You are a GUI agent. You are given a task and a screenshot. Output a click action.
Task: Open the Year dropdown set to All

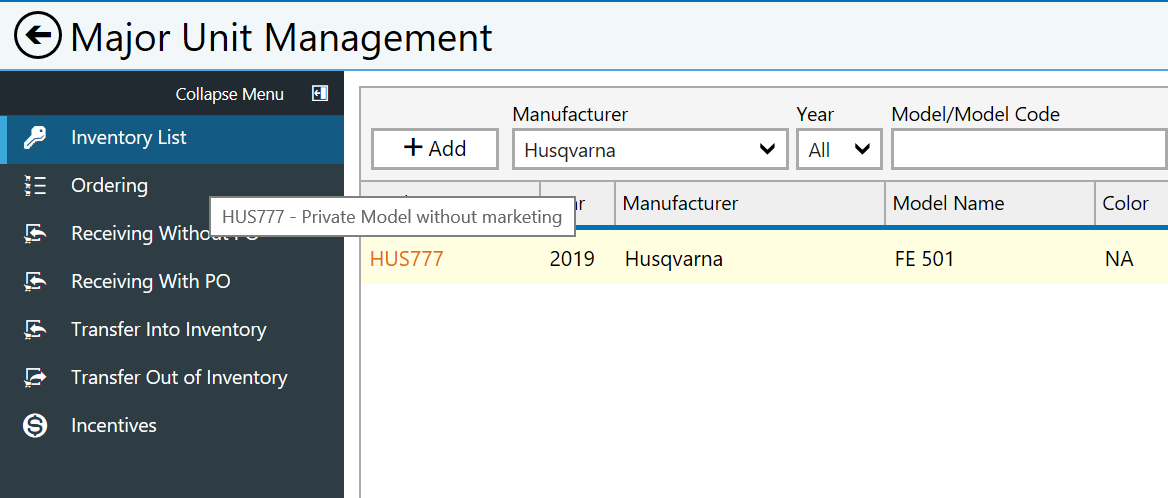[840, 150]
